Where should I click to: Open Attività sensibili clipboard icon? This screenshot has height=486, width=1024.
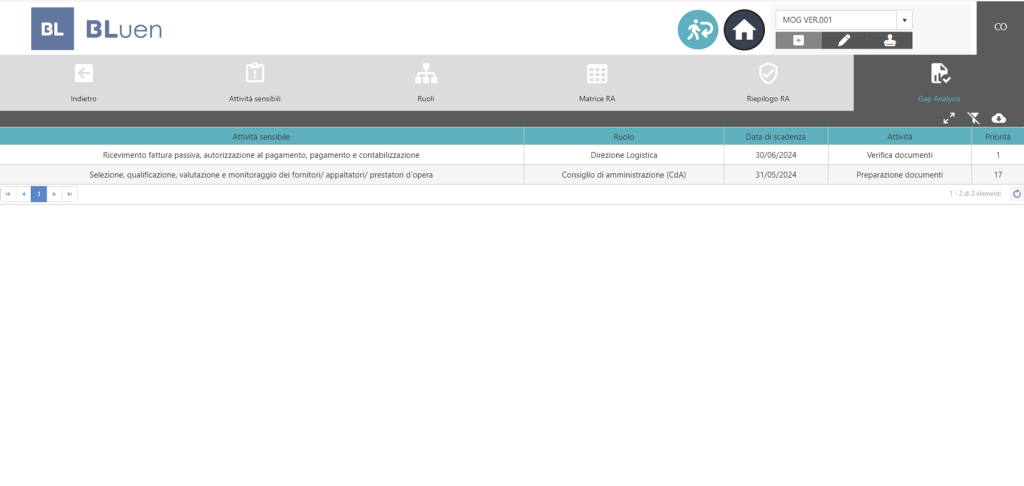pyautogui.click(x=255, y=73)
